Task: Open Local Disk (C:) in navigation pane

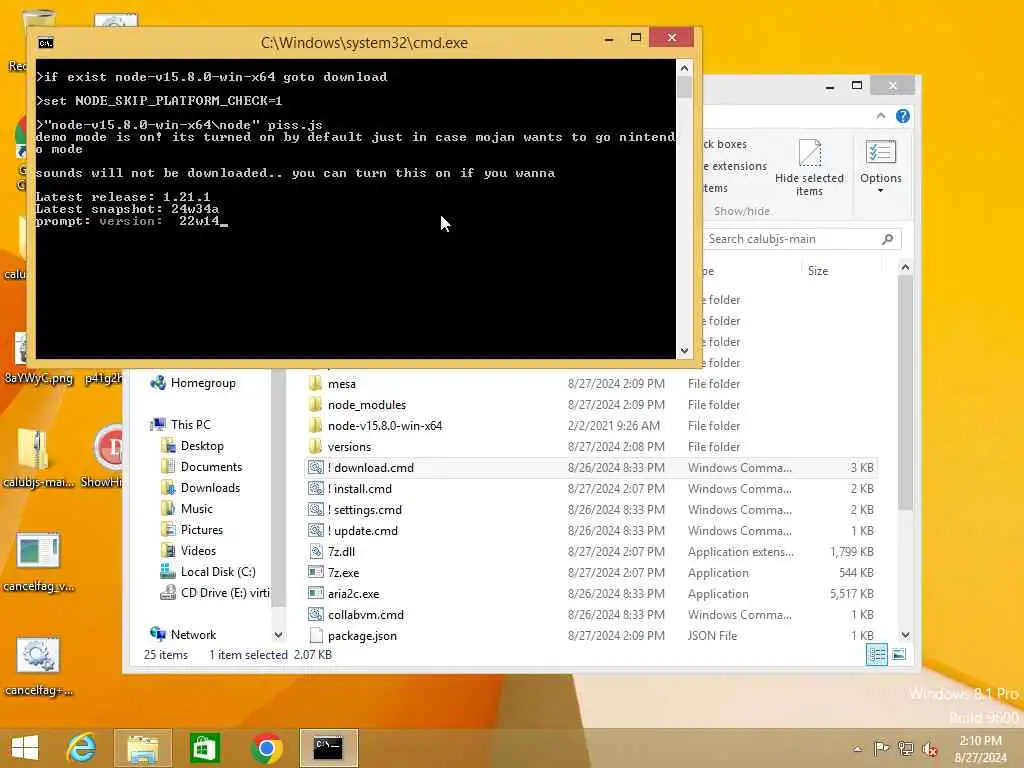Action: pos(208,571)
